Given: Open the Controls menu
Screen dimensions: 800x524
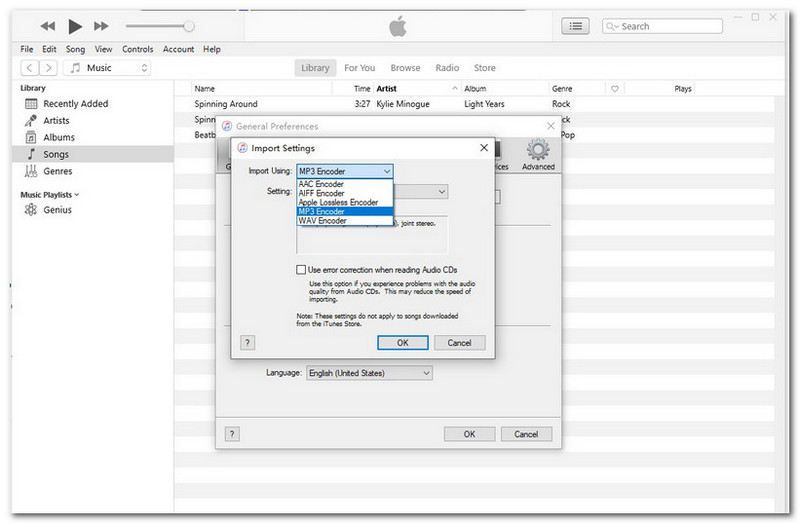Looking at the screenshot, I should [137, 49].
